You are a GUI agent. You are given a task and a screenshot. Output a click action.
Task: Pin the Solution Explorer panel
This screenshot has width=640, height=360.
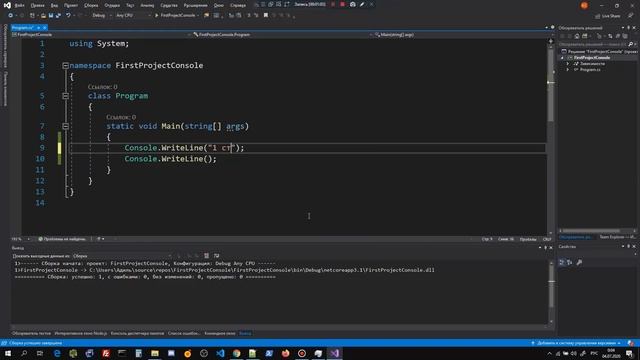point(629,28)
